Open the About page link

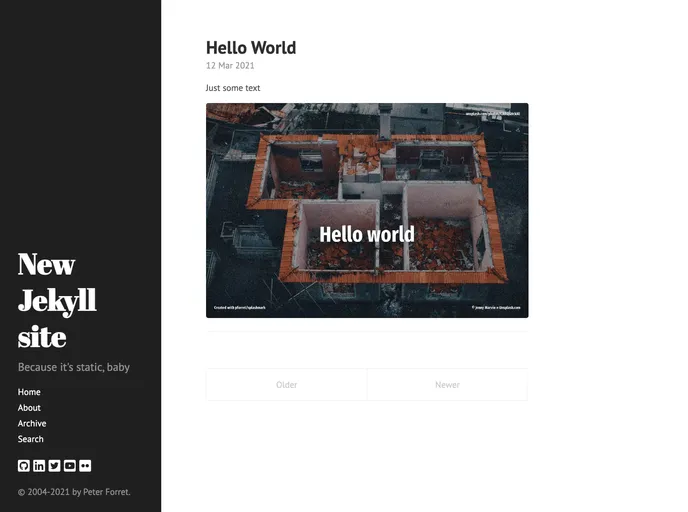point(29,408)
